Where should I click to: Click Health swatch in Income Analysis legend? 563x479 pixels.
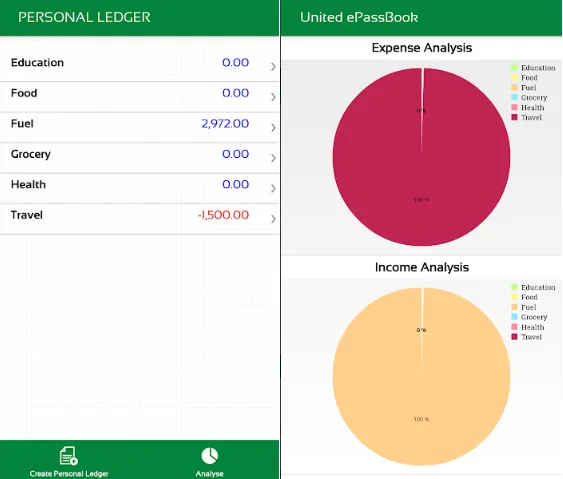(514, 327)
